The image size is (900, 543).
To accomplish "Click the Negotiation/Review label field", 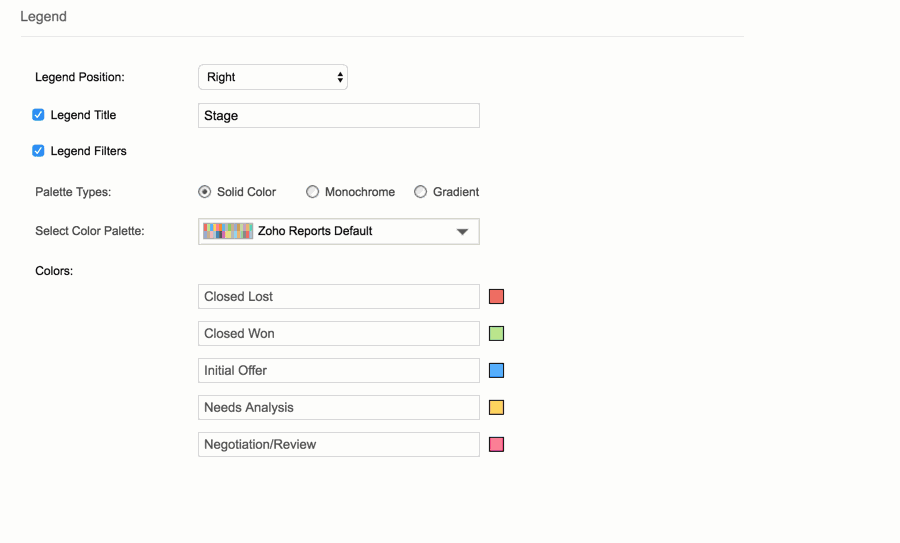I will coord(338,445).
